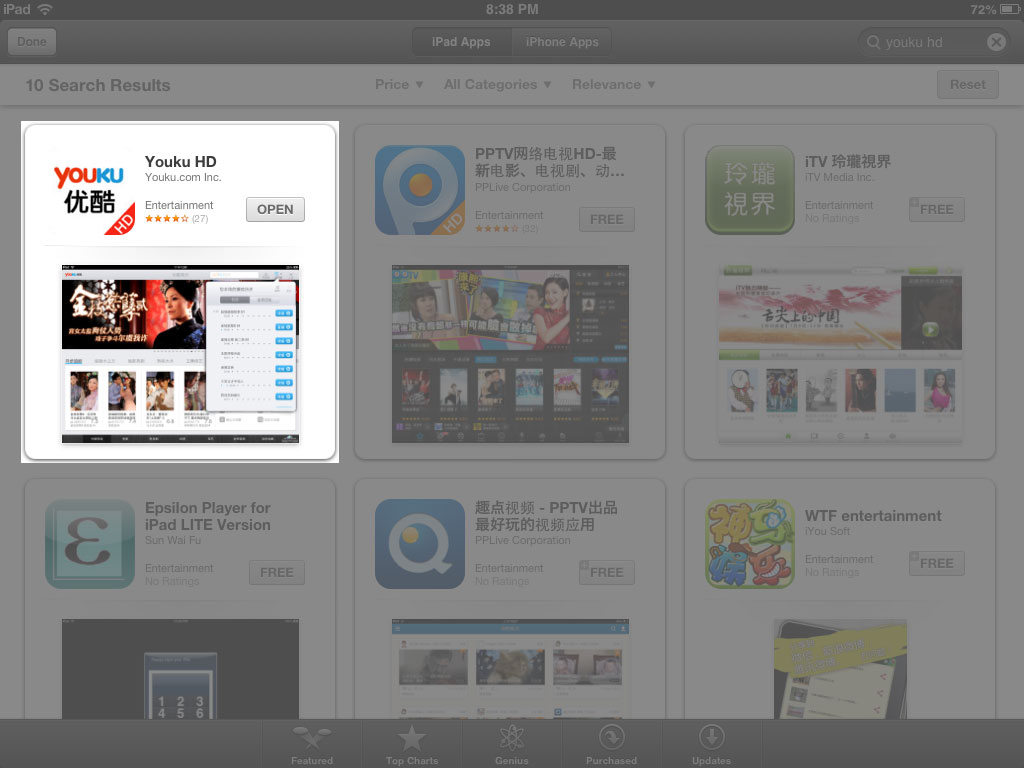Image resolution: width=1024 pixels, height=768 pixels.
Task: Tap the WTF entertainment app icon
Action: 750,544
